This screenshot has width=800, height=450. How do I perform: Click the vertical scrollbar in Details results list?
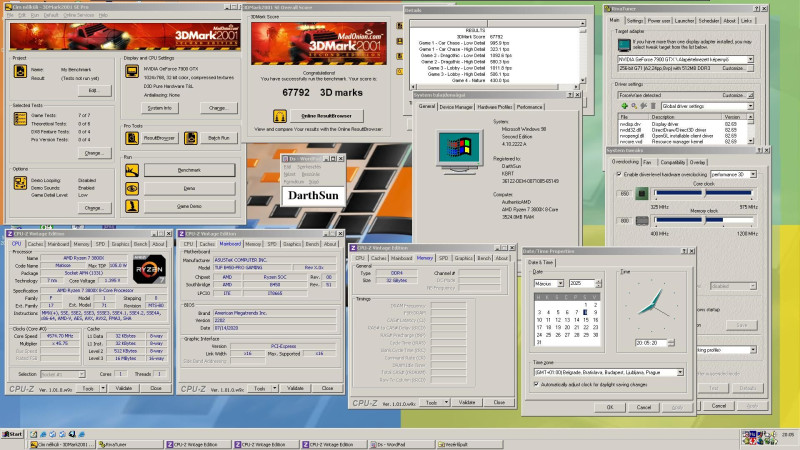coord(582,53)
